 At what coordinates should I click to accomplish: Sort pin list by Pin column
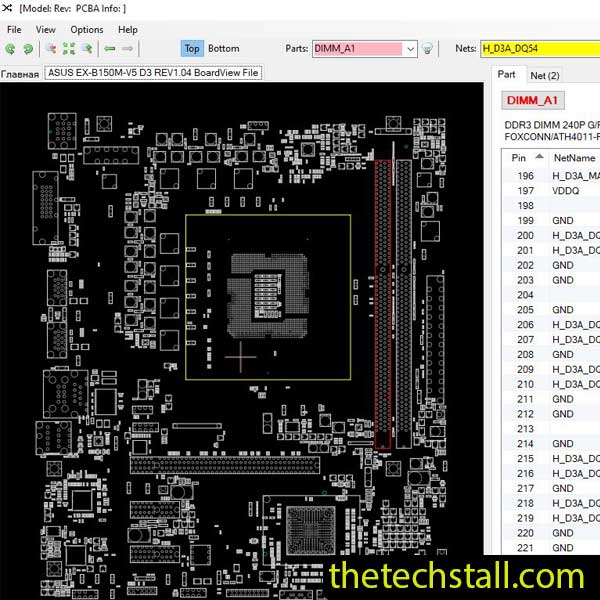coord(520,157)
